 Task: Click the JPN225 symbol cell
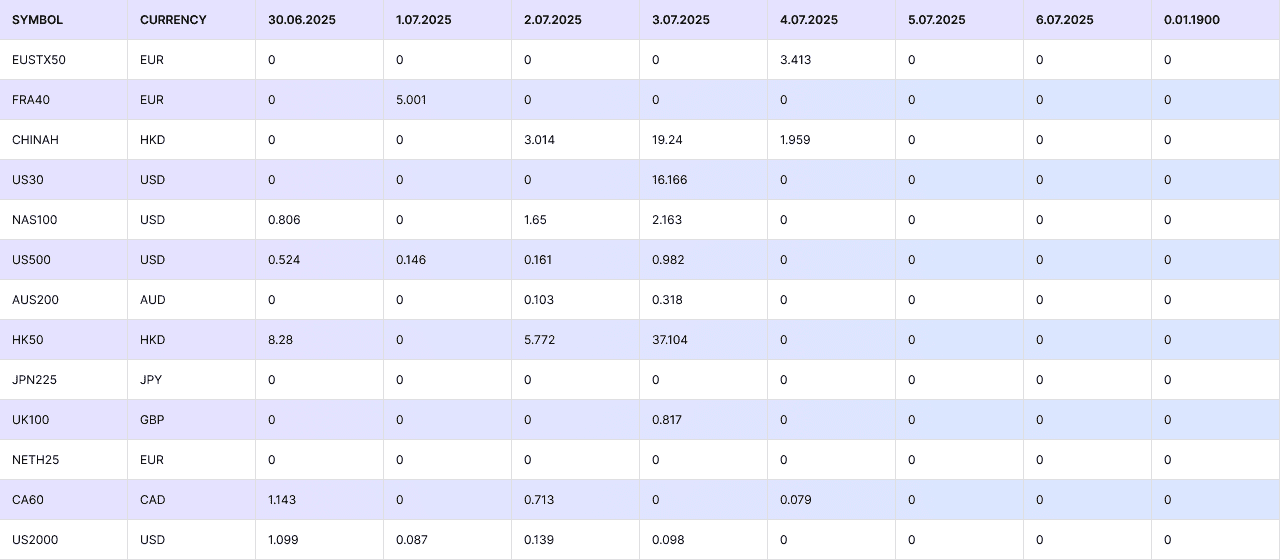[x=64, y=380]
